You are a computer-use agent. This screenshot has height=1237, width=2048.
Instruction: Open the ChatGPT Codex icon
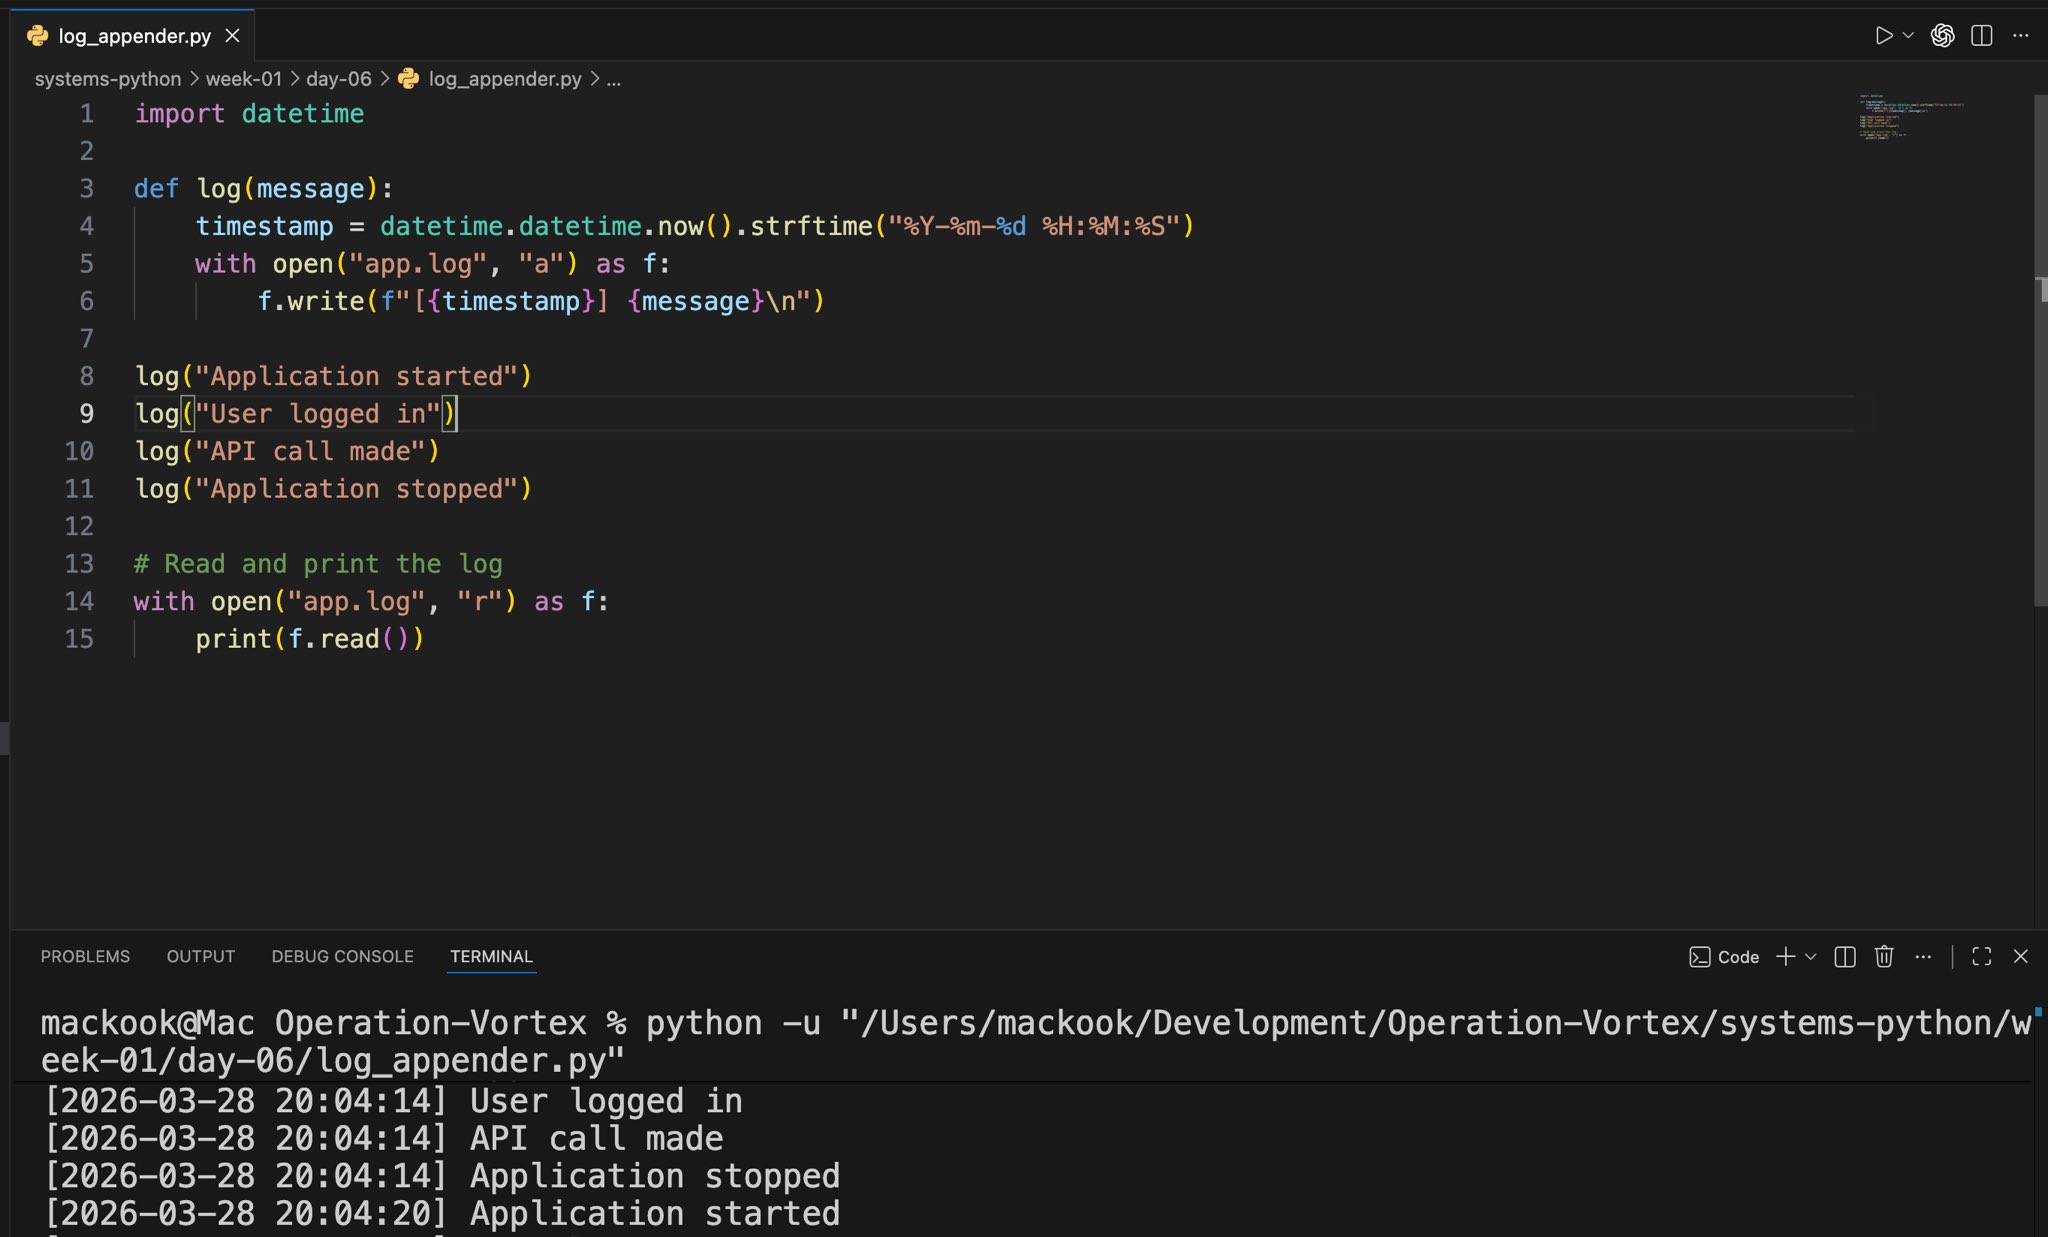(x=1942, y=36)
